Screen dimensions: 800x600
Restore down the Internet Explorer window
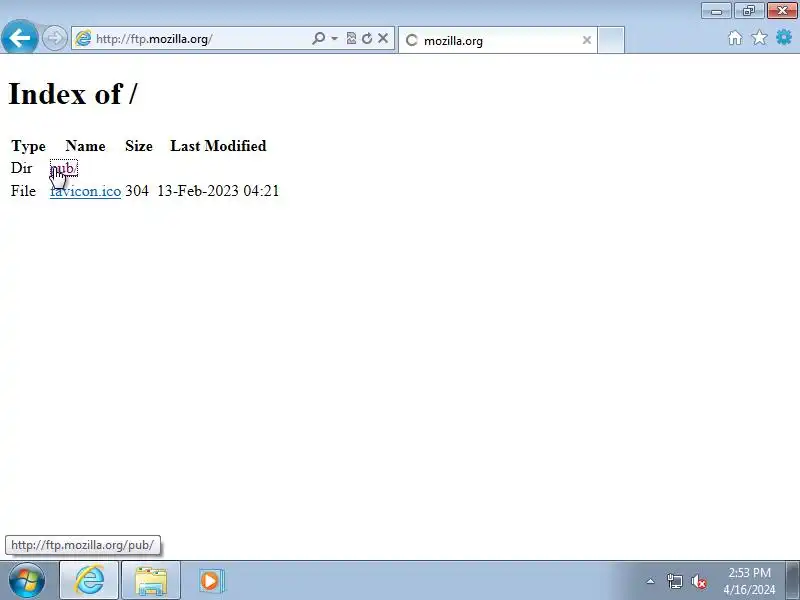tap(748, 10)
